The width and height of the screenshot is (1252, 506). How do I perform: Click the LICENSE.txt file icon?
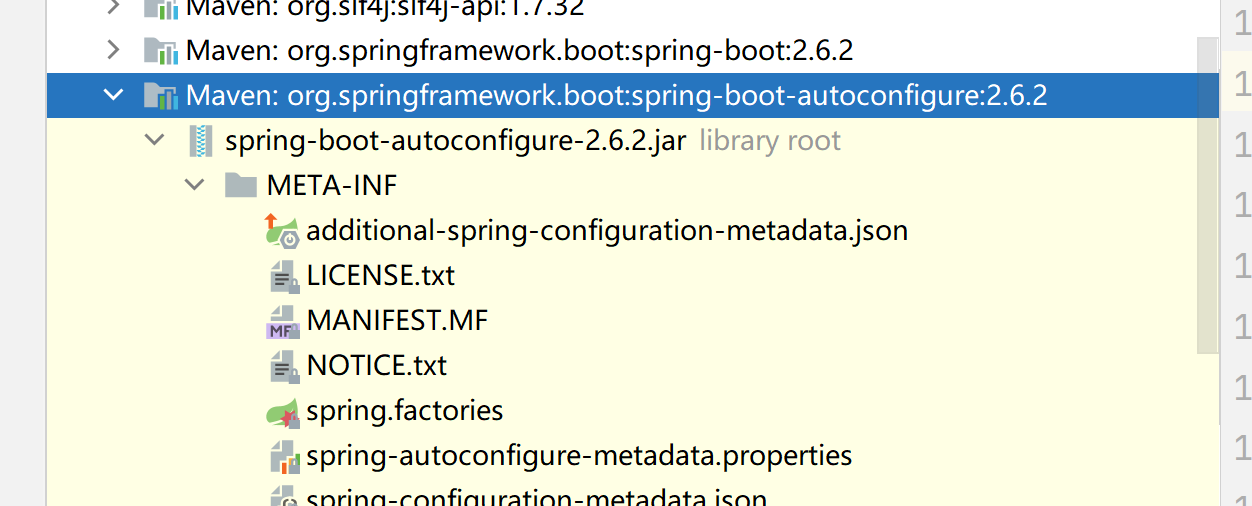click(x=284, y=276)
